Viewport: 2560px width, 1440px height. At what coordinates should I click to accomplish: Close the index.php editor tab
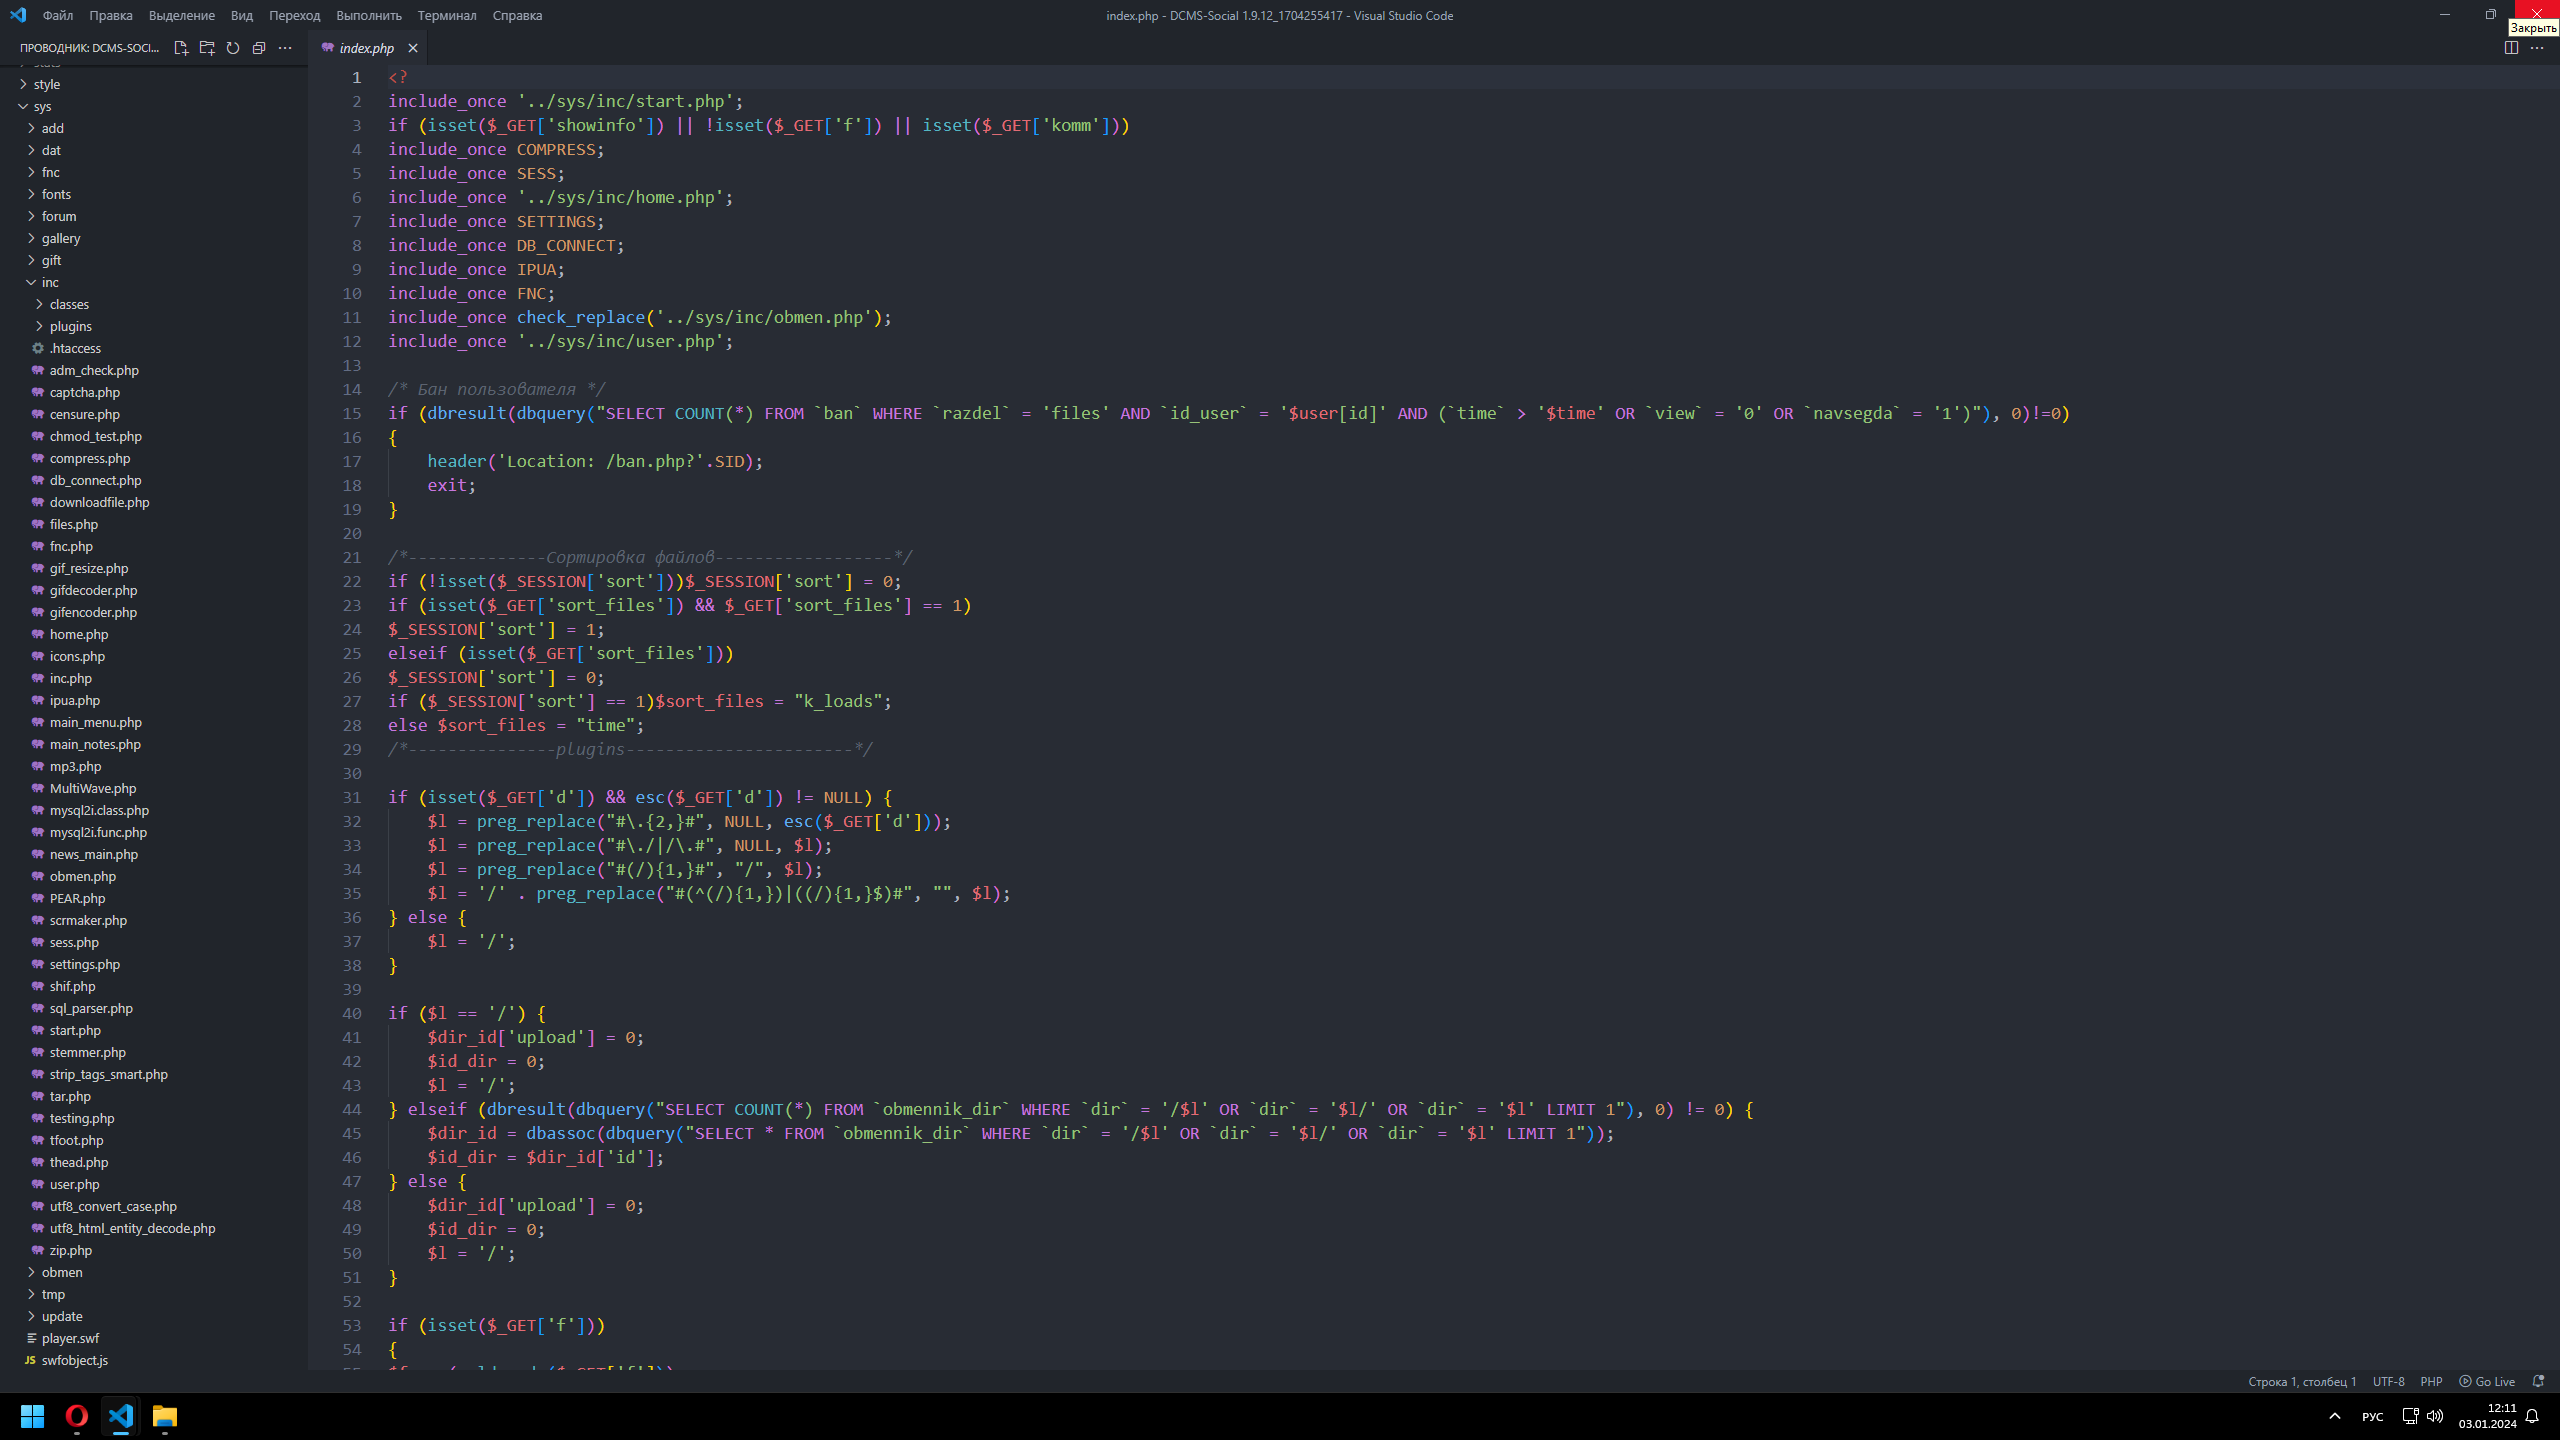point(413,48)
